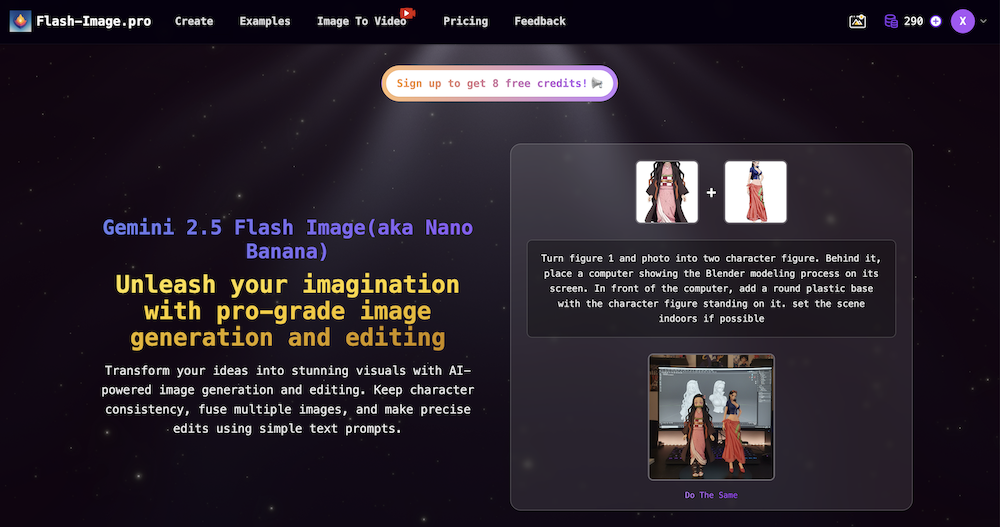
Task: Click the 290 credits count
Action: point(913,21)
